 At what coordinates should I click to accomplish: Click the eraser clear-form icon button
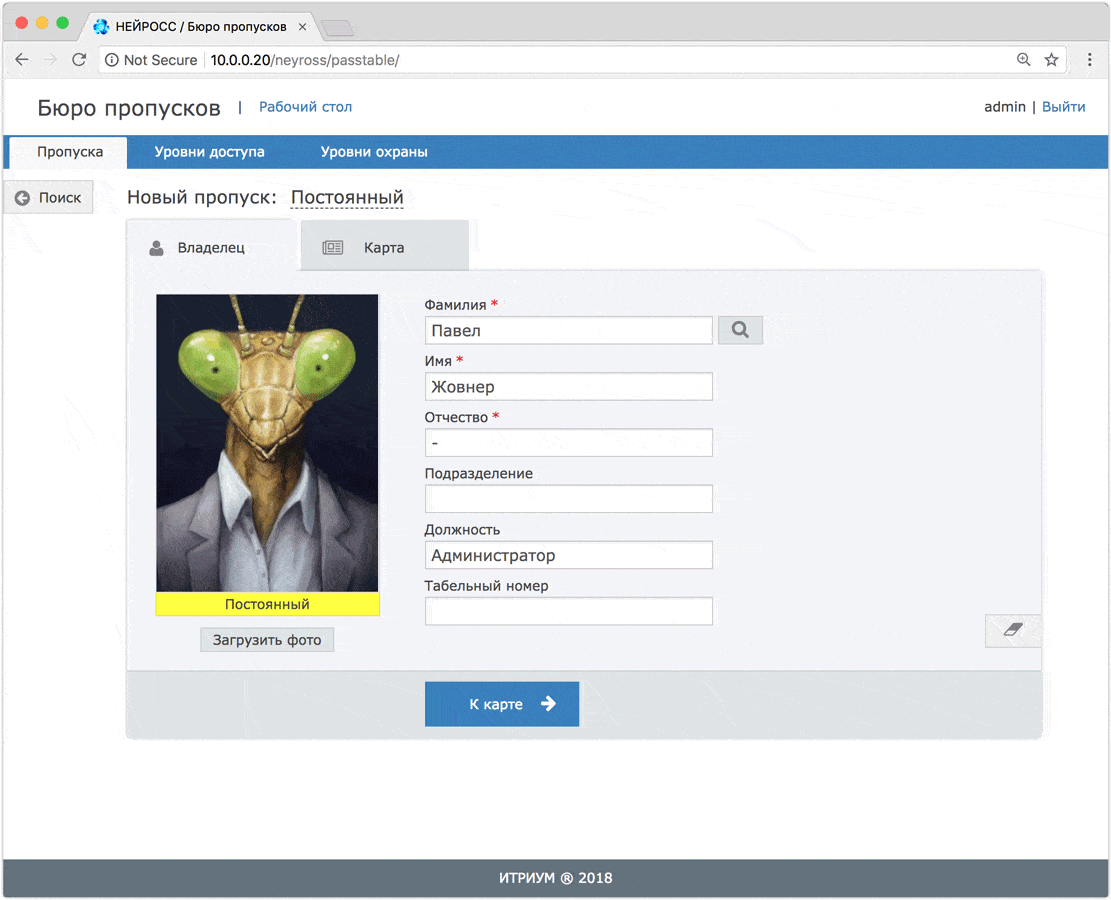(1013, 630)
